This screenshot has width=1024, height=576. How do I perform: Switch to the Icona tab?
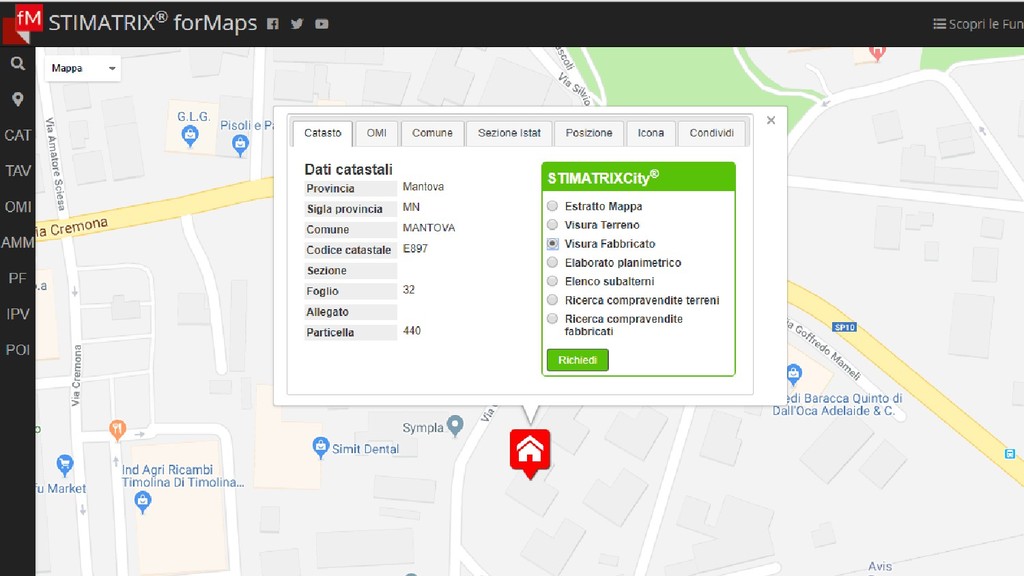(651, 133)
